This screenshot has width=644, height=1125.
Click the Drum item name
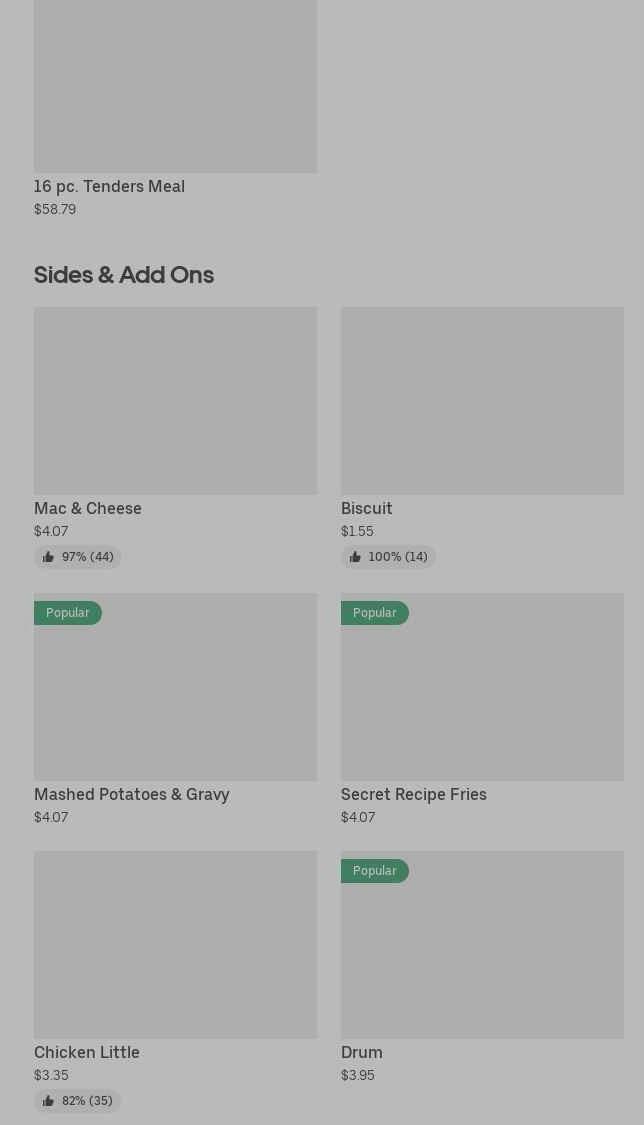pyautogui.click(x=361, y=1052)
